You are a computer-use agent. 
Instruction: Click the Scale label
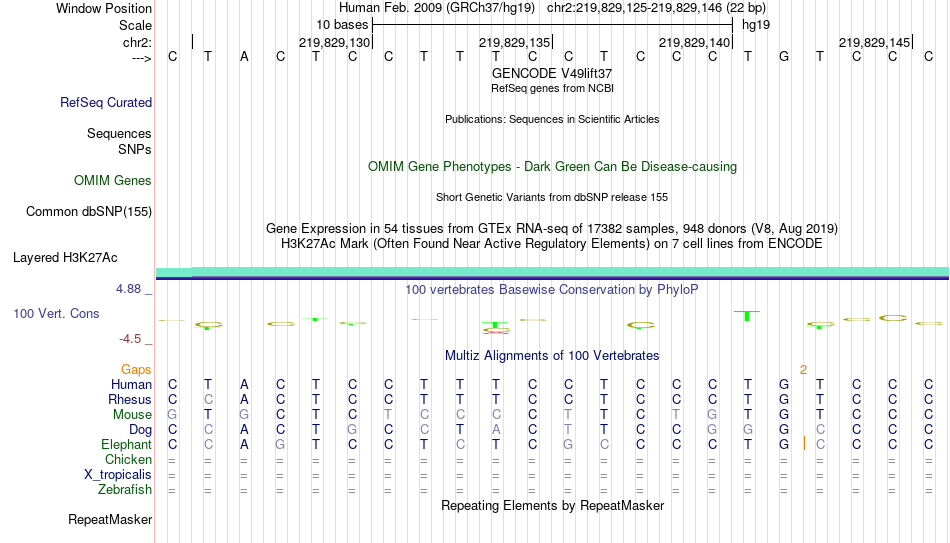[x=135, y=25]
